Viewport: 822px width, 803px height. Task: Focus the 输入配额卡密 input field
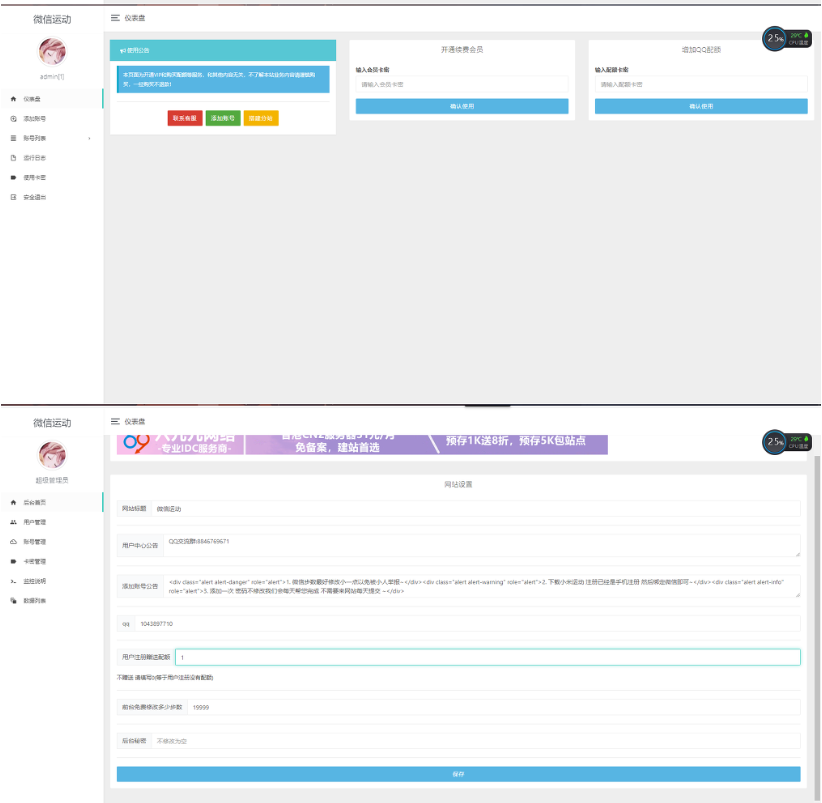click(x=700, y=85)
